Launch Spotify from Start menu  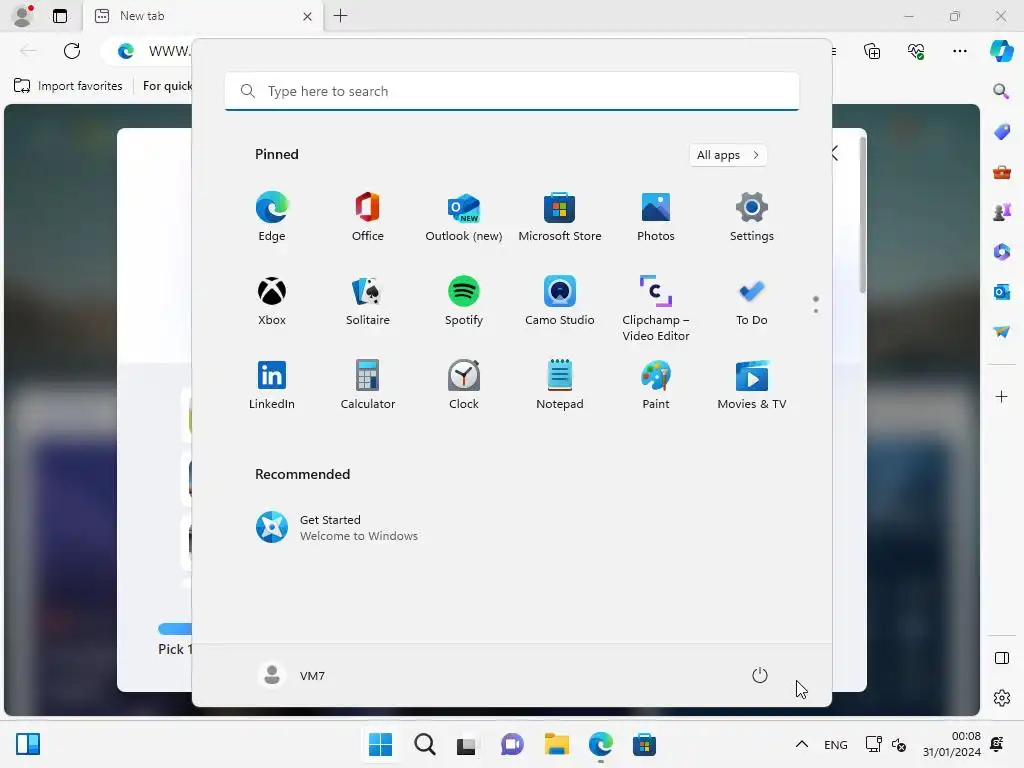click(x=464, y=301)
